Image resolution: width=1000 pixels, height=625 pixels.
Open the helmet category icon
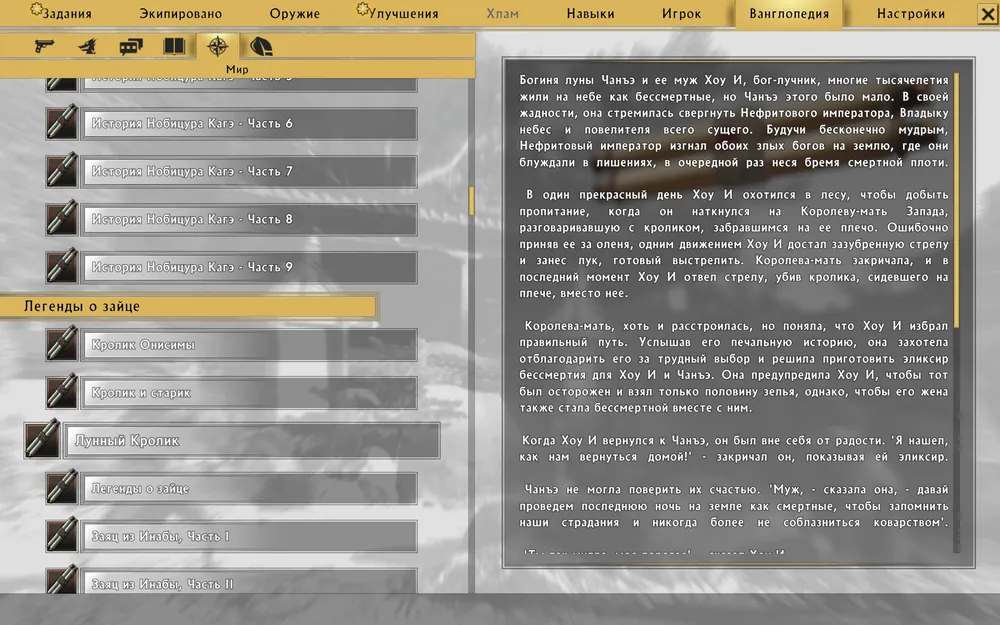[261, 46]
